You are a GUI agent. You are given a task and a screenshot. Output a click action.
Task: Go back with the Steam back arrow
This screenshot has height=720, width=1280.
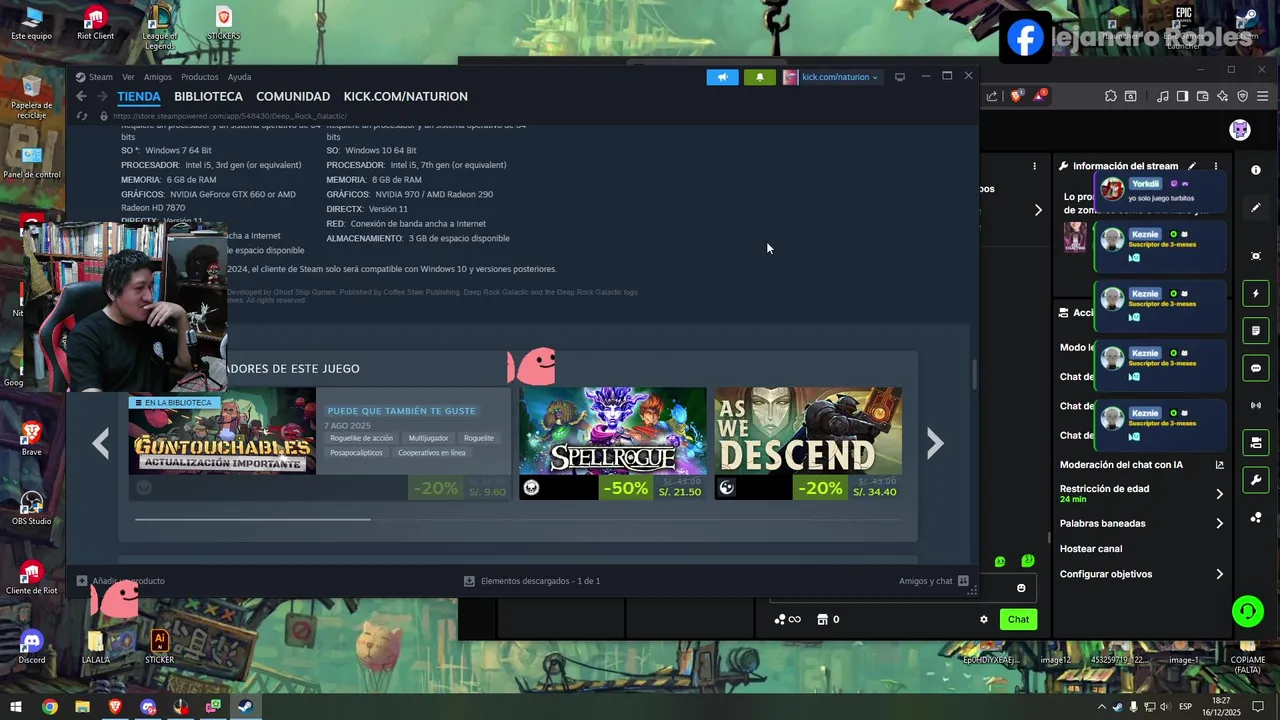pos(81,97)
